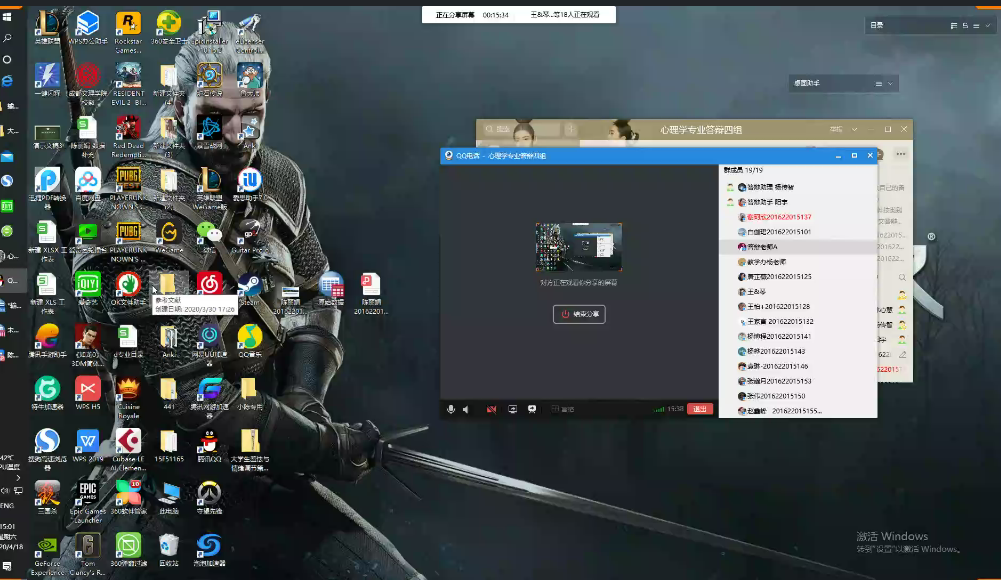
Task: Mute the microphone in QQ call
Action: pos(451,409)
